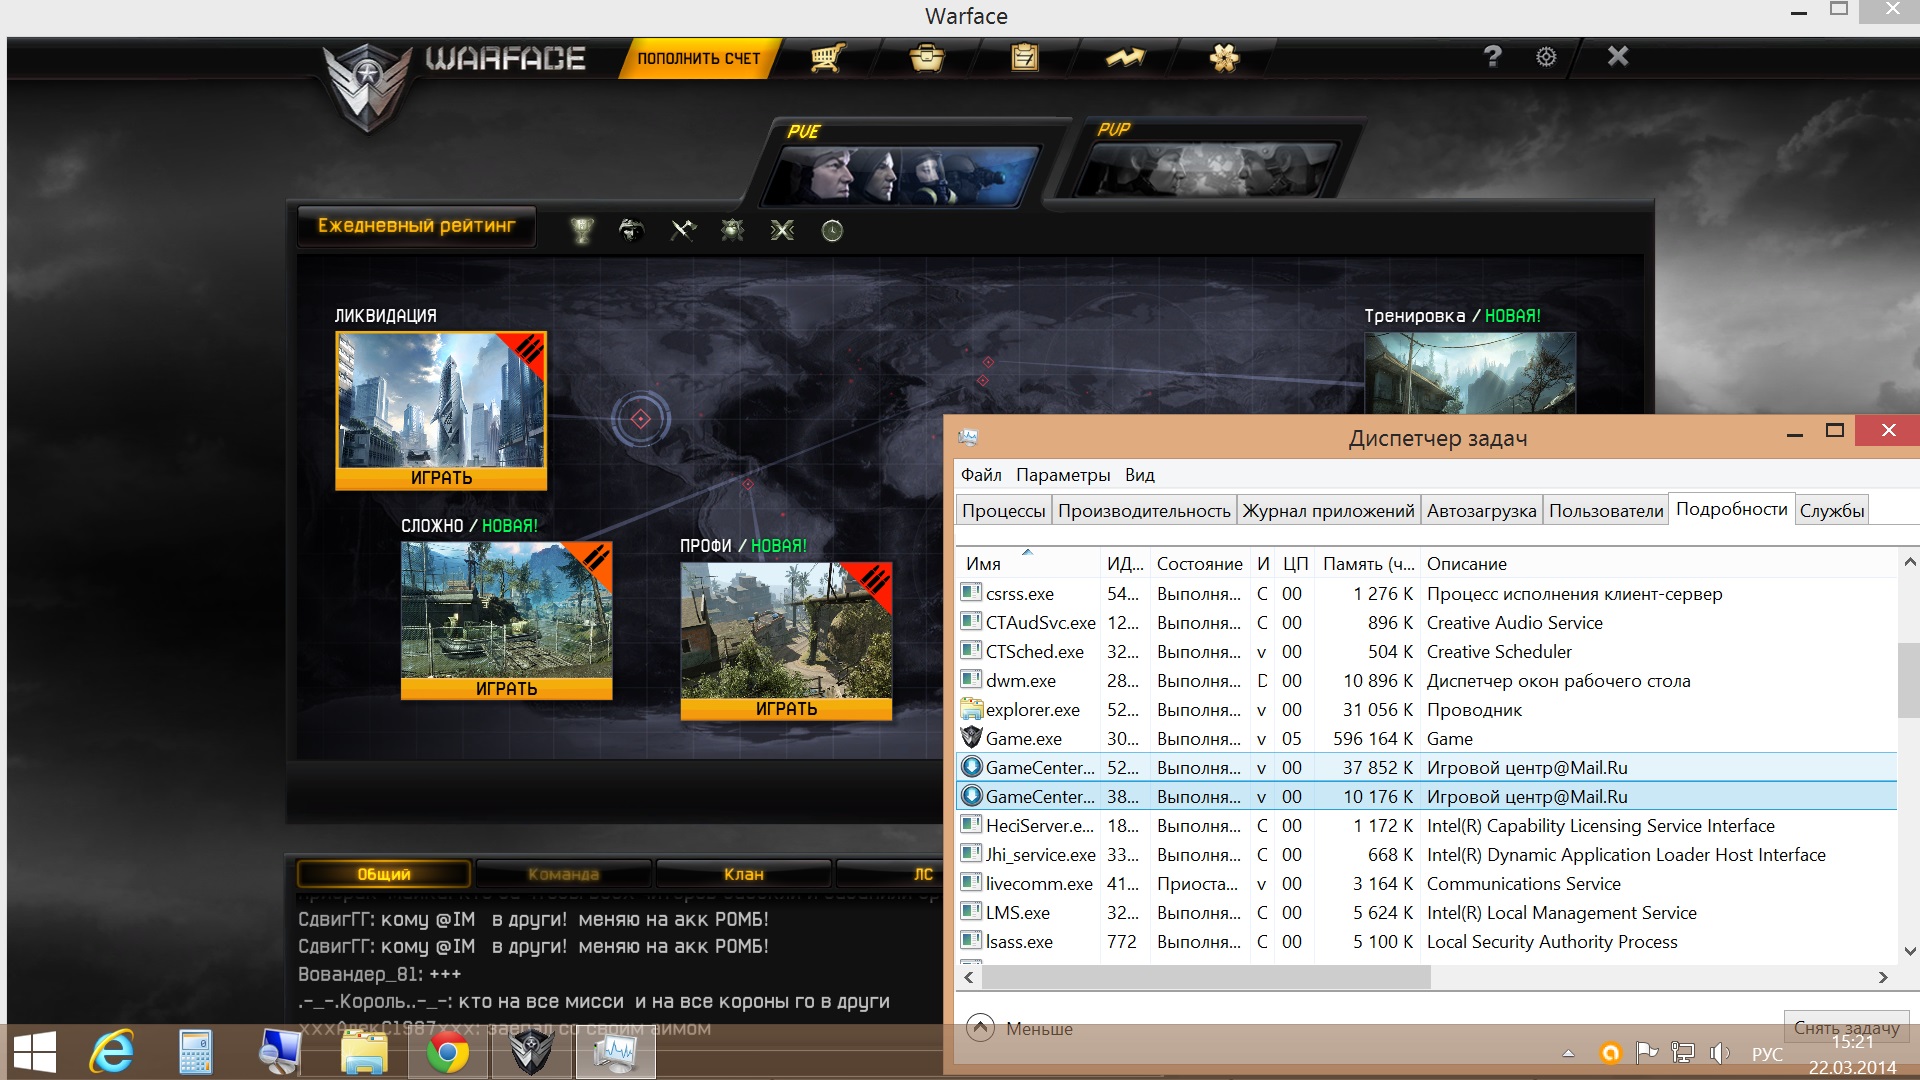Select the Профи mission thumbnail

tap(786, 631)
